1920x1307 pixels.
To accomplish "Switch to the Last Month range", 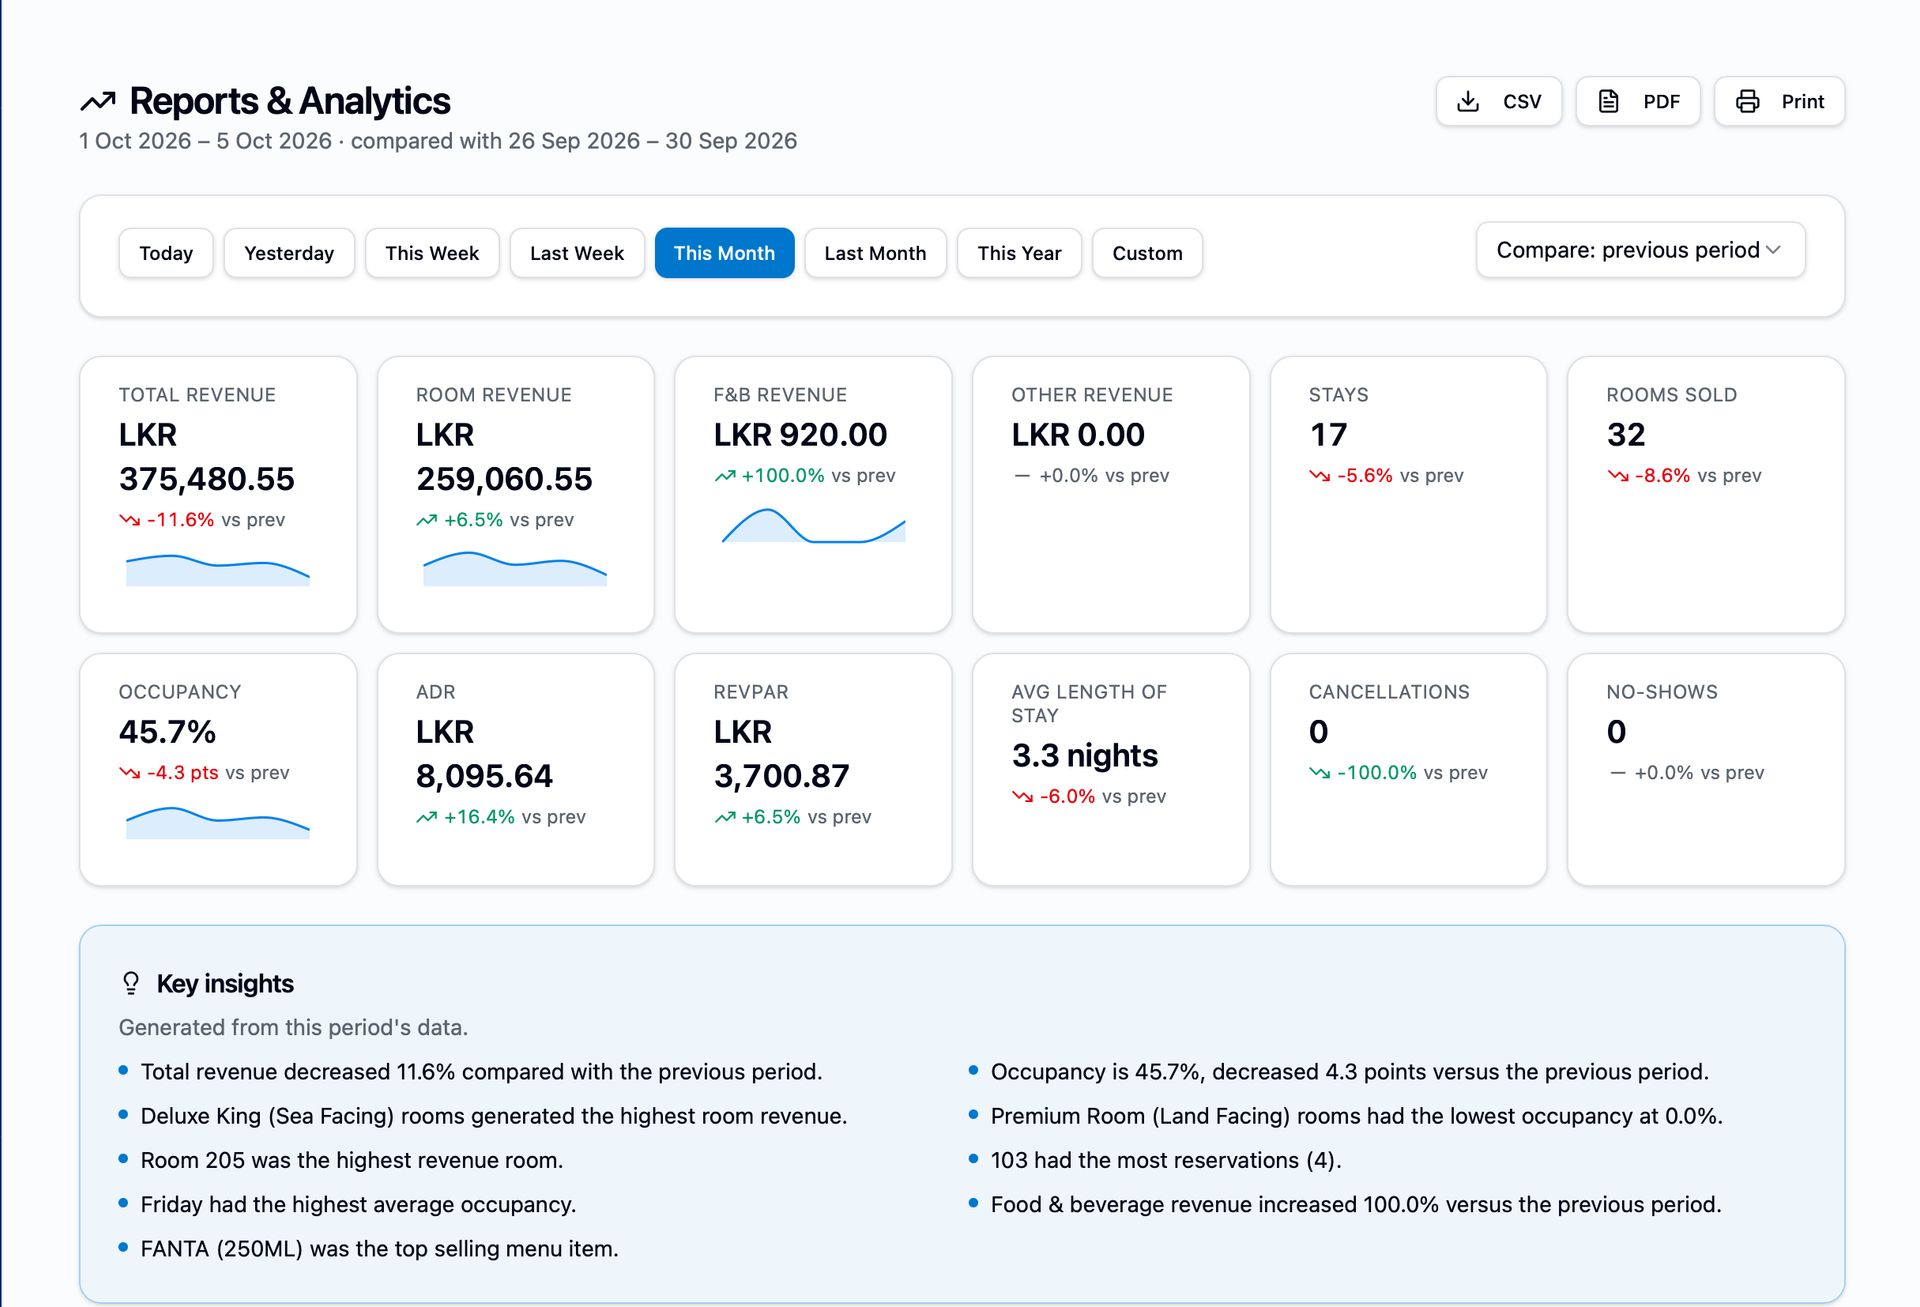I will coord(875,253).
